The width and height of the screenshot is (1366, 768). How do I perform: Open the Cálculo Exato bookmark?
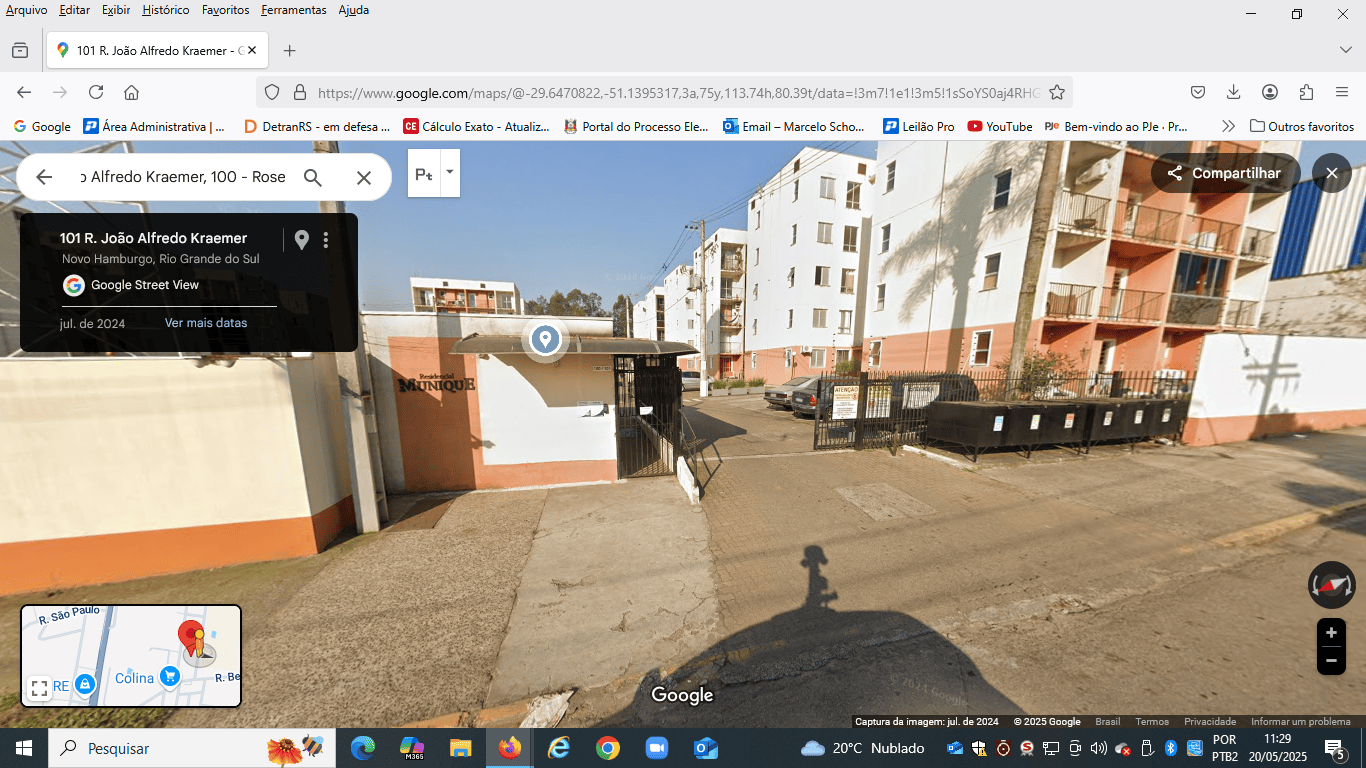(x=476, y=126)
